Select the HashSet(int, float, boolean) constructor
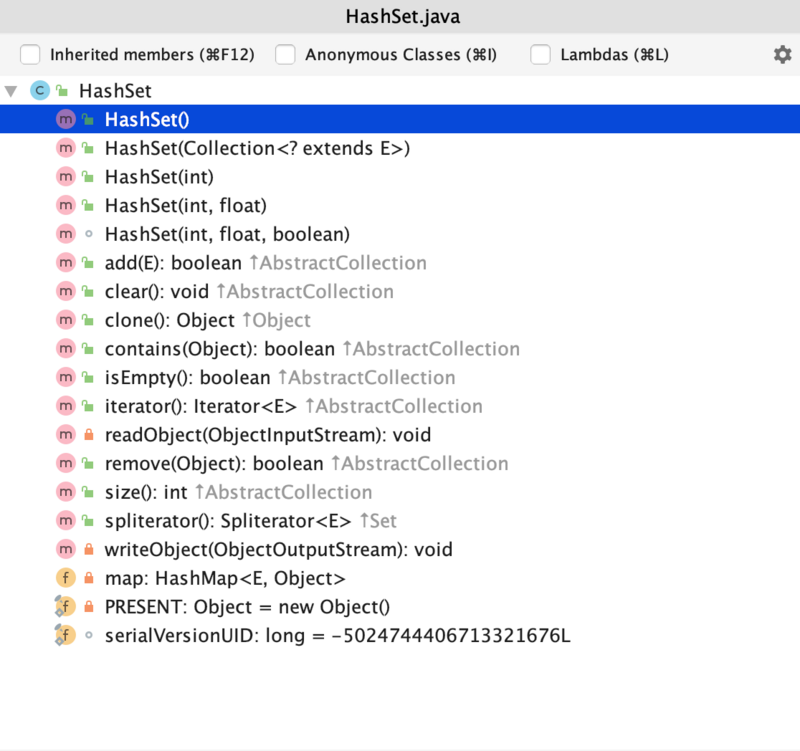The height and width of the screenshot is (751, 800). tap(227, 234)
